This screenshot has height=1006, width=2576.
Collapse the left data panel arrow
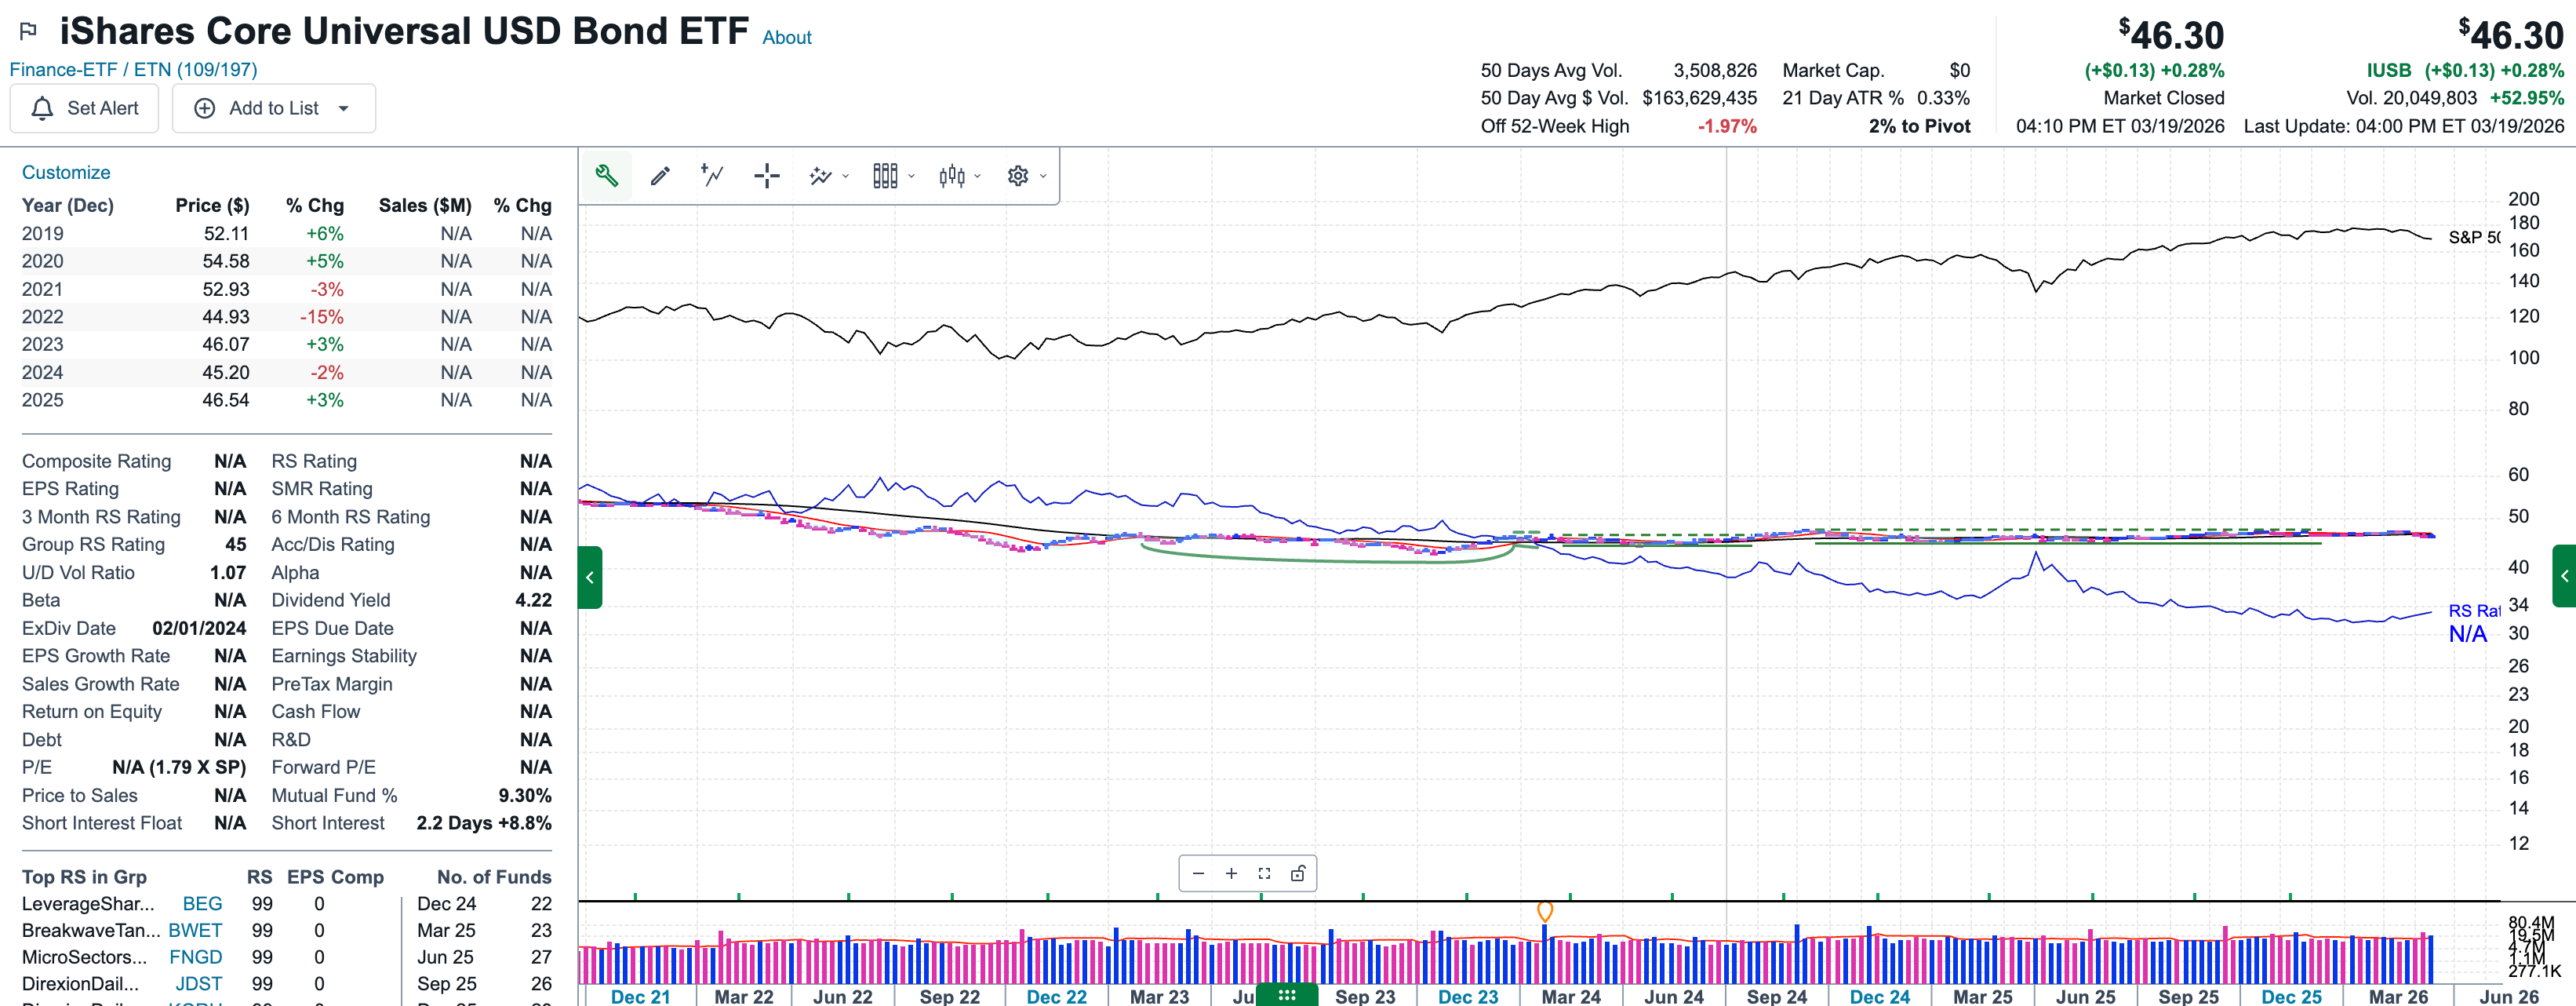coord(590,577)
